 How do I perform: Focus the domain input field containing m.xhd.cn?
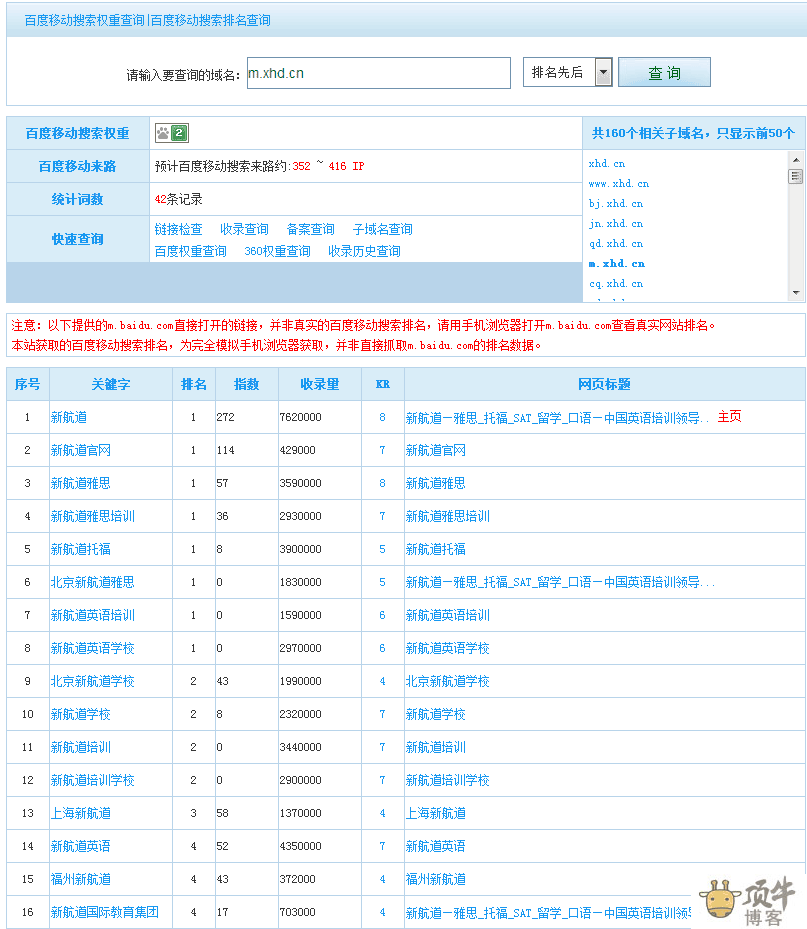point(379,73)
